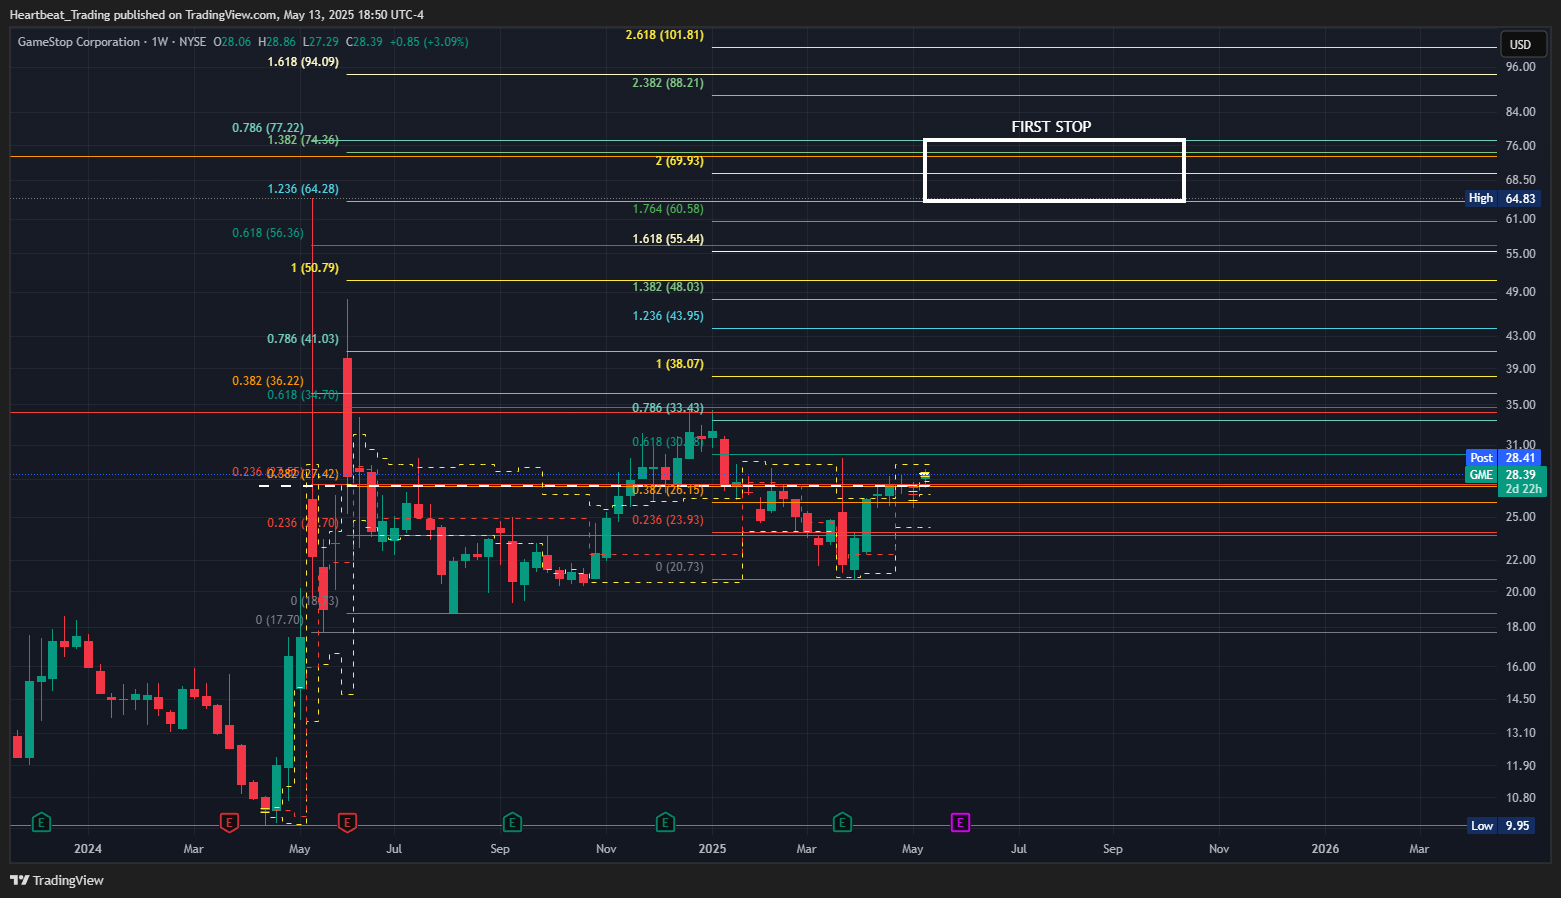Click the 13.10 price axis label
The height and width of the screenshot is (898, 1561).
(1520, 733)
